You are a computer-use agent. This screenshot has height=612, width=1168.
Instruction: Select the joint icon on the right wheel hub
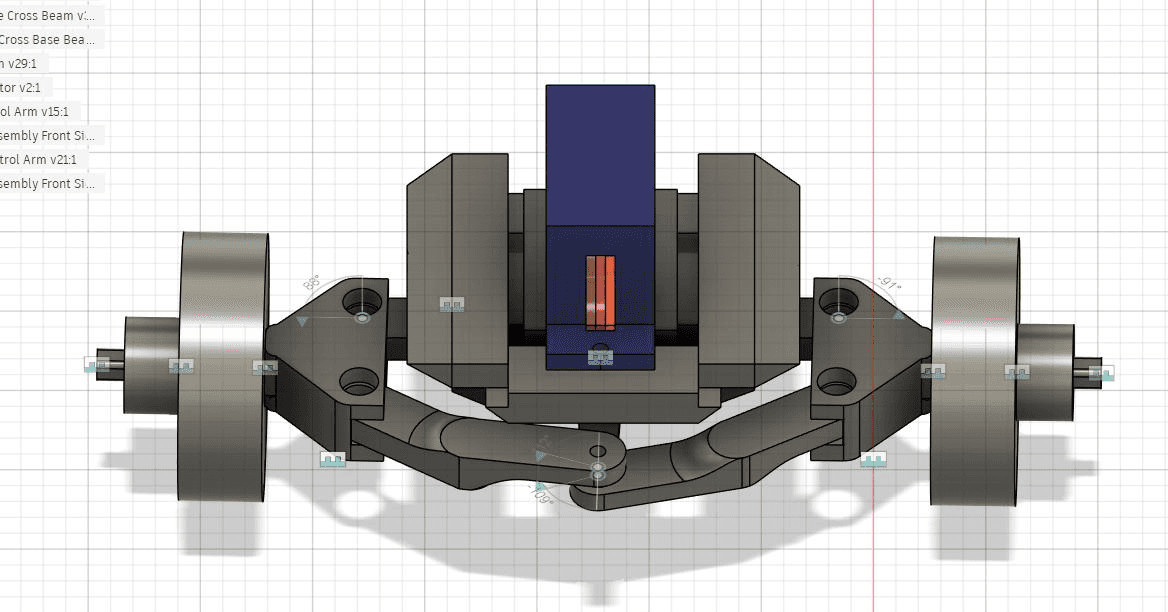click(1017, 372)
